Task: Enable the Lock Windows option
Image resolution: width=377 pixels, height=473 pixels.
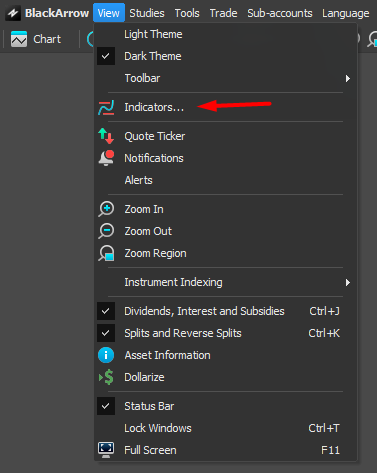Action: (x=225, y=428)
